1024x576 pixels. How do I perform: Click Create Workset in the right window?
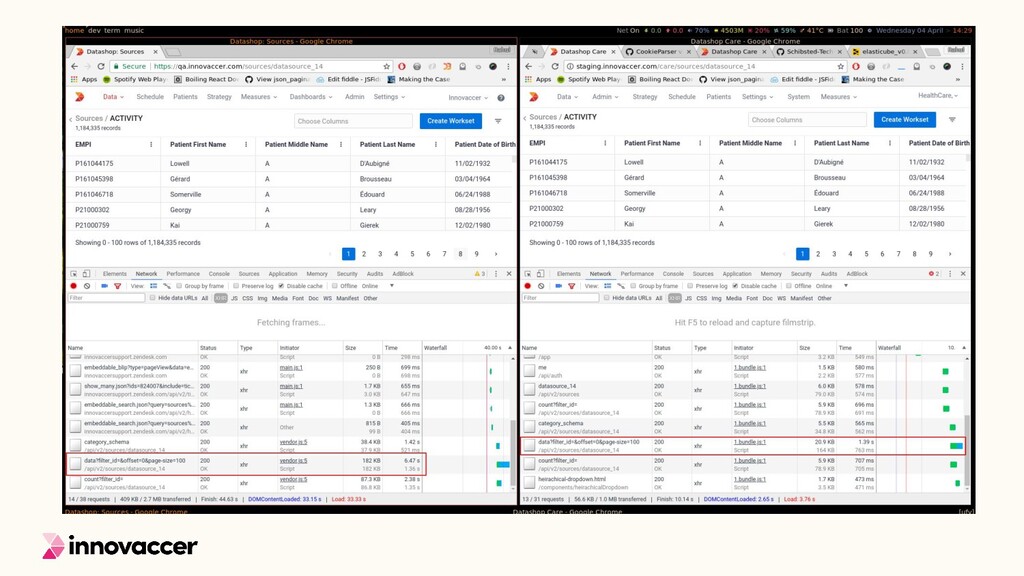click(x=904, y=120)
